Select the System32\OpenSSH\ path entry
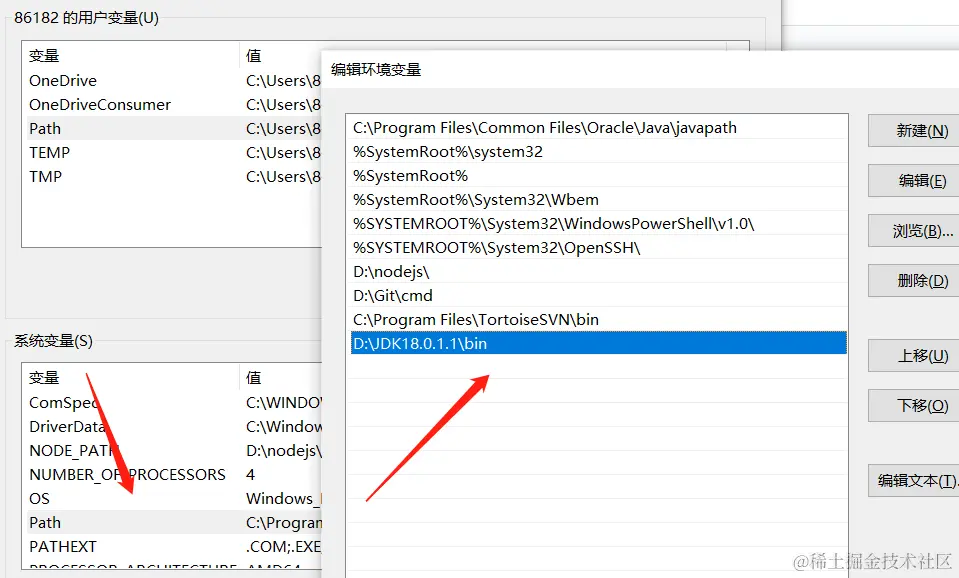This screenshot has height=578, width=959. [598, 248]
